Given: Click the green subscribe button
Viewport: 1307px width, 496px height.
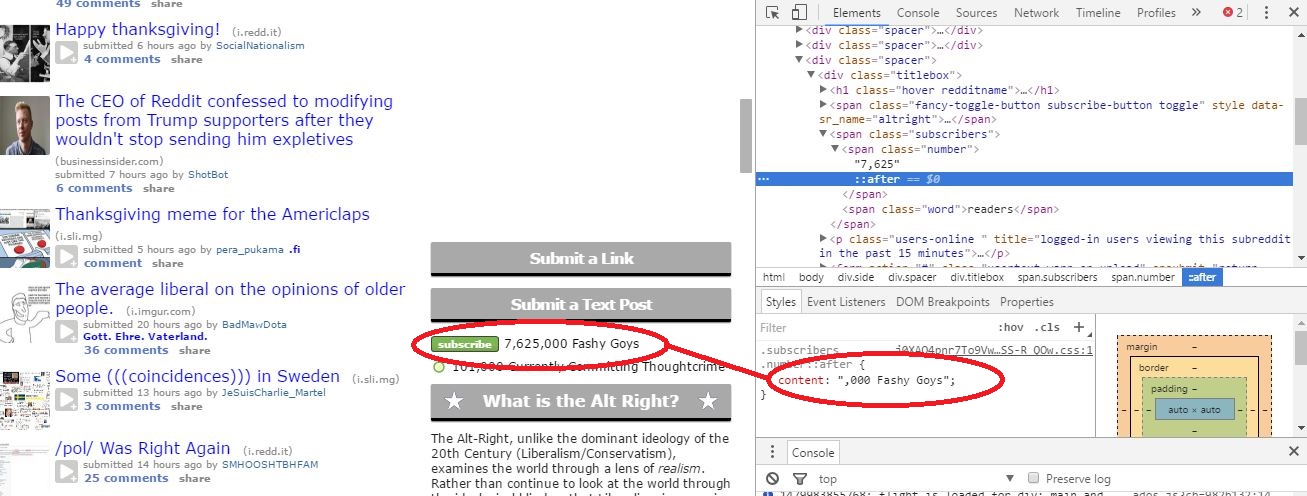Looking at the screenshot, I should pos(465,345).
